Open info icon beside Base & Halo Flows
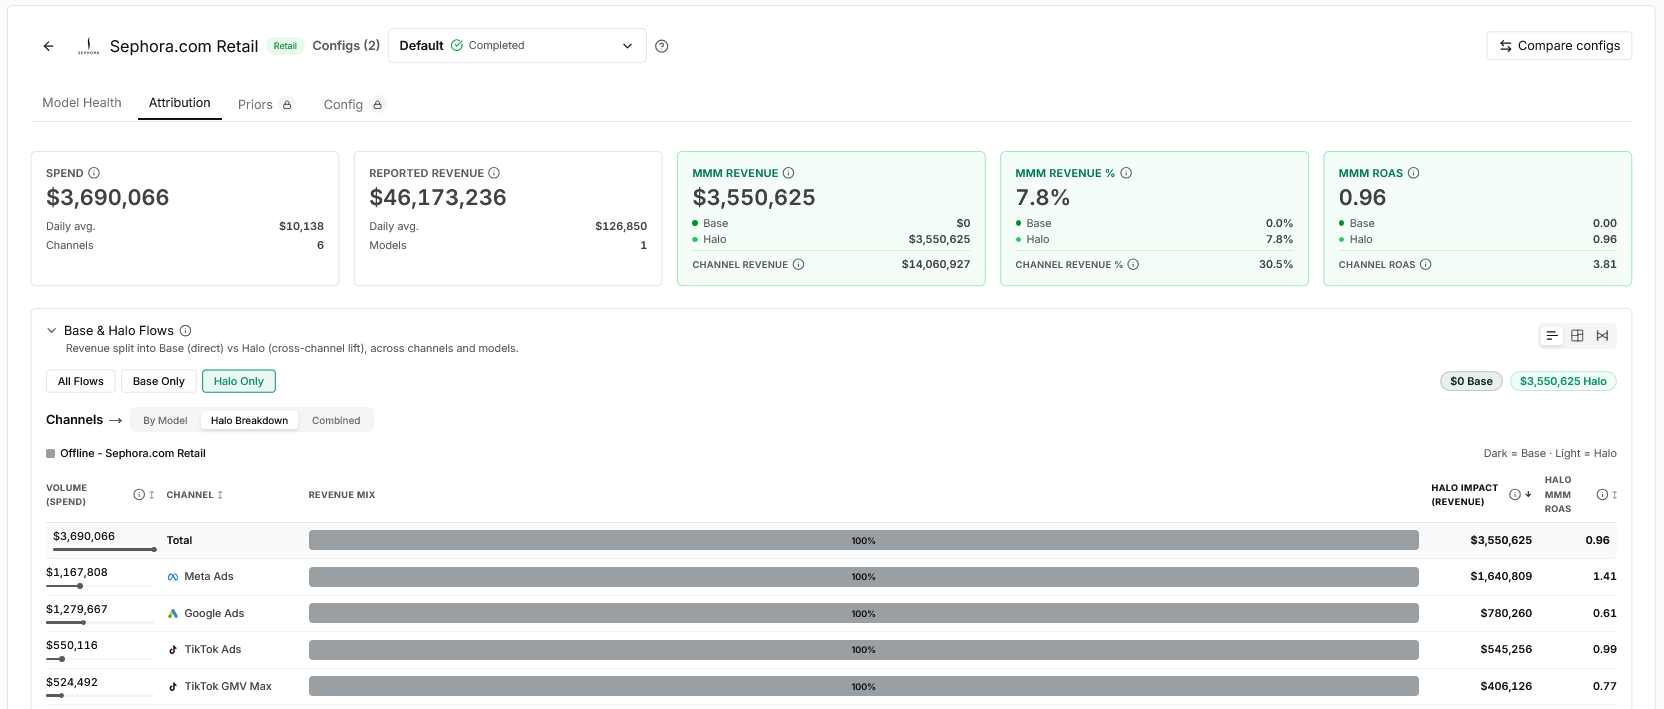Viewport: 1664px width, 709px height. [185, 331]
